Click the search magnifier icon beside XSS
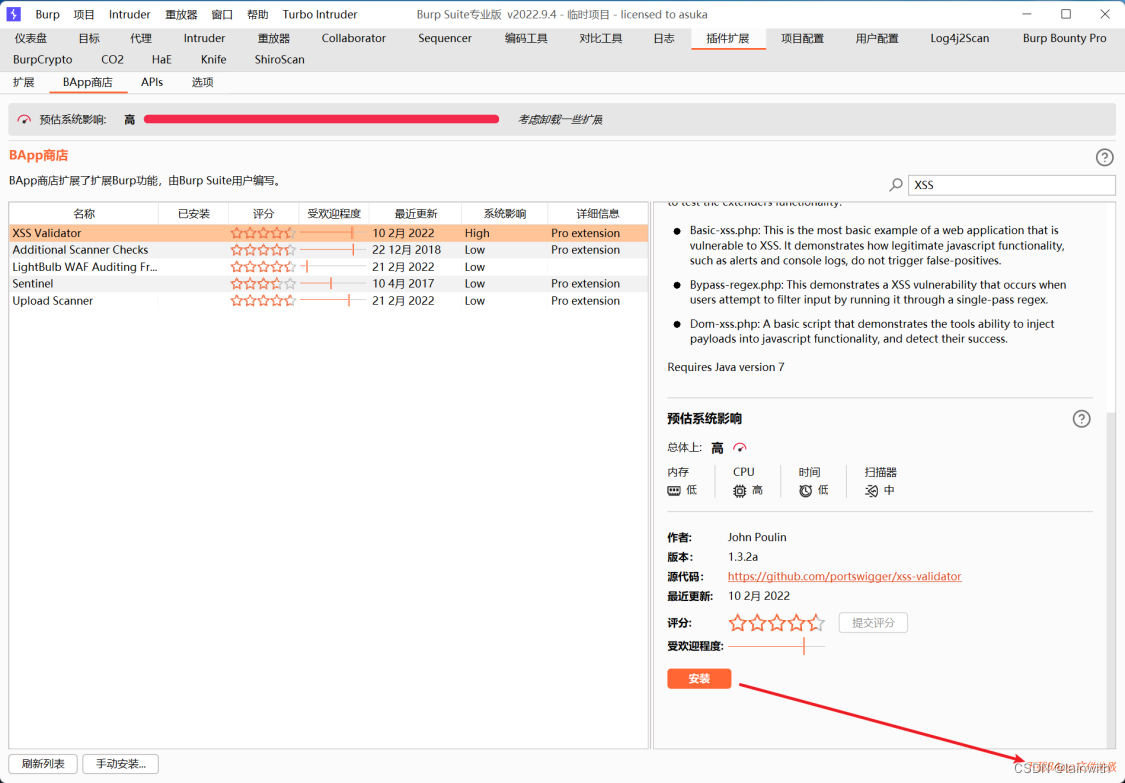1125x783 pixels. tap(895, 185)
